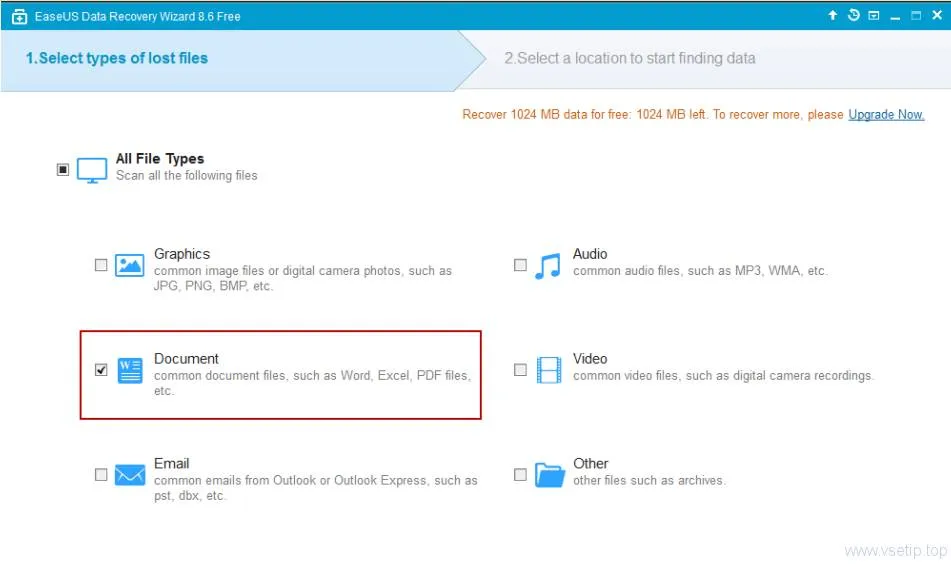Image resolution: width=951 pixels, height=564 pixels.
Task: Toggle the All File Types checkbox
Action: click(62, 169)
